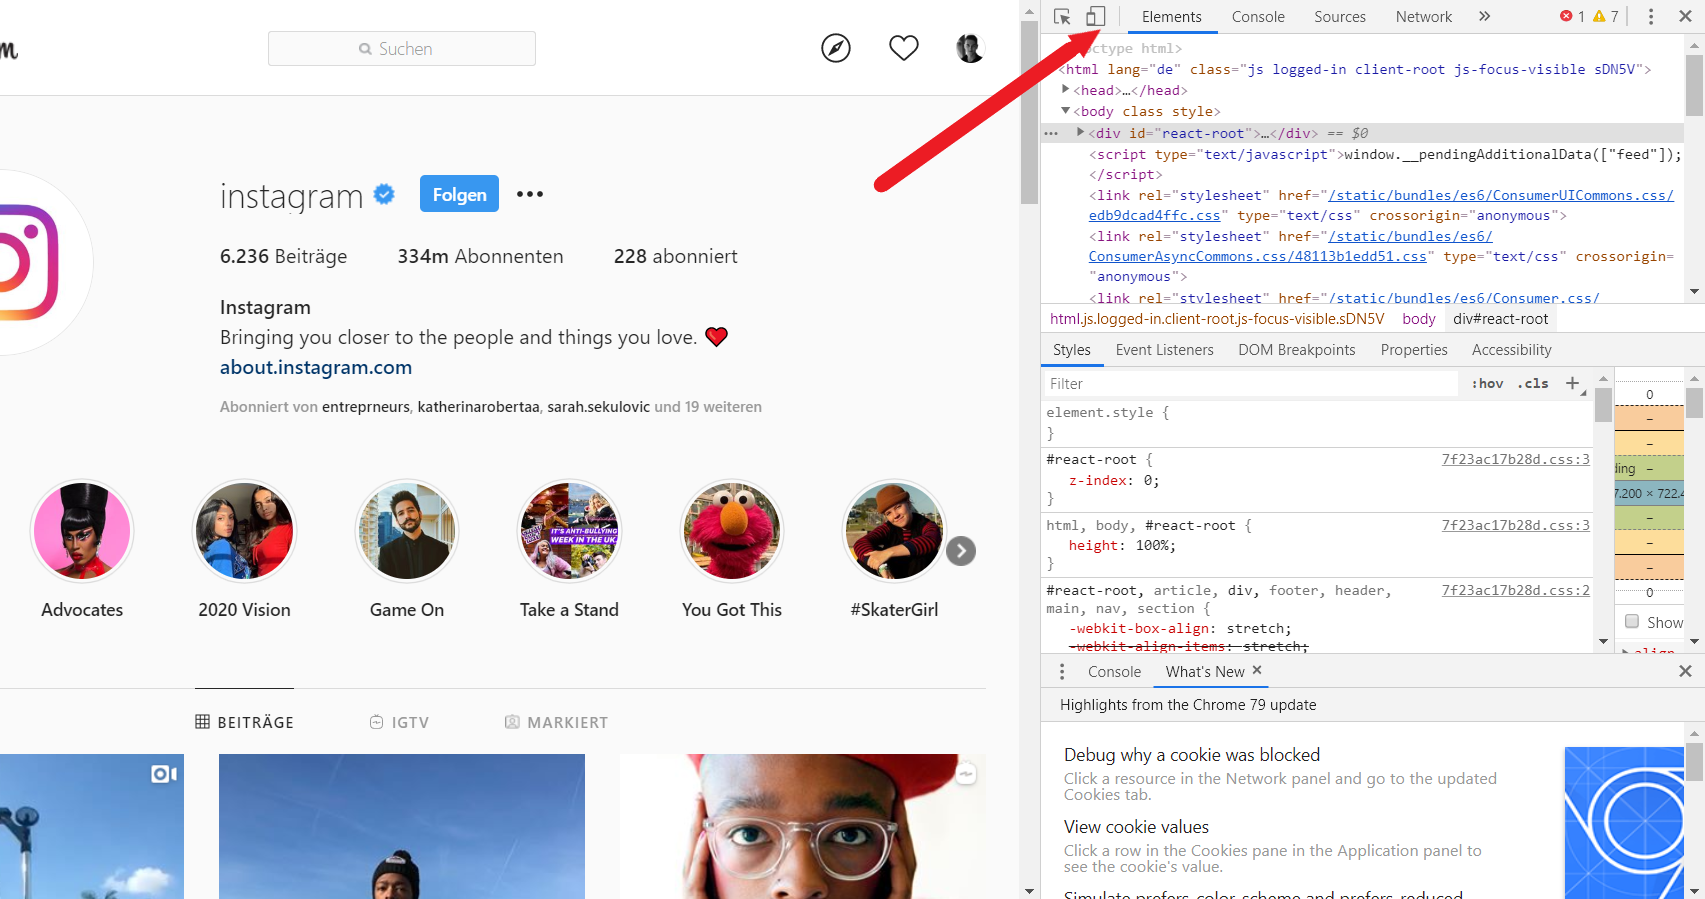Screen dimensions: 1705x899
Task: Select the BEITRÄGE posts tab
Action: [x=245, y=722]
